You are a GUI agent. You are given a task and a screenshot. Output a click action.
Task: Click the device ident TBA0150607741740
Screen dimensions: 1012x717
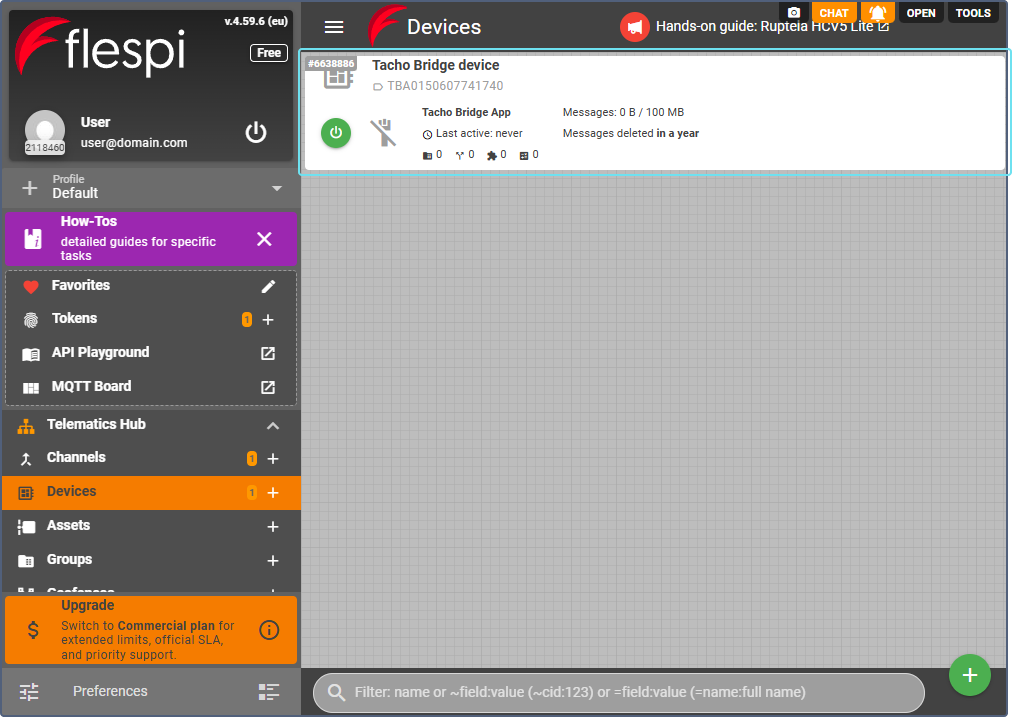pos(445,86)
